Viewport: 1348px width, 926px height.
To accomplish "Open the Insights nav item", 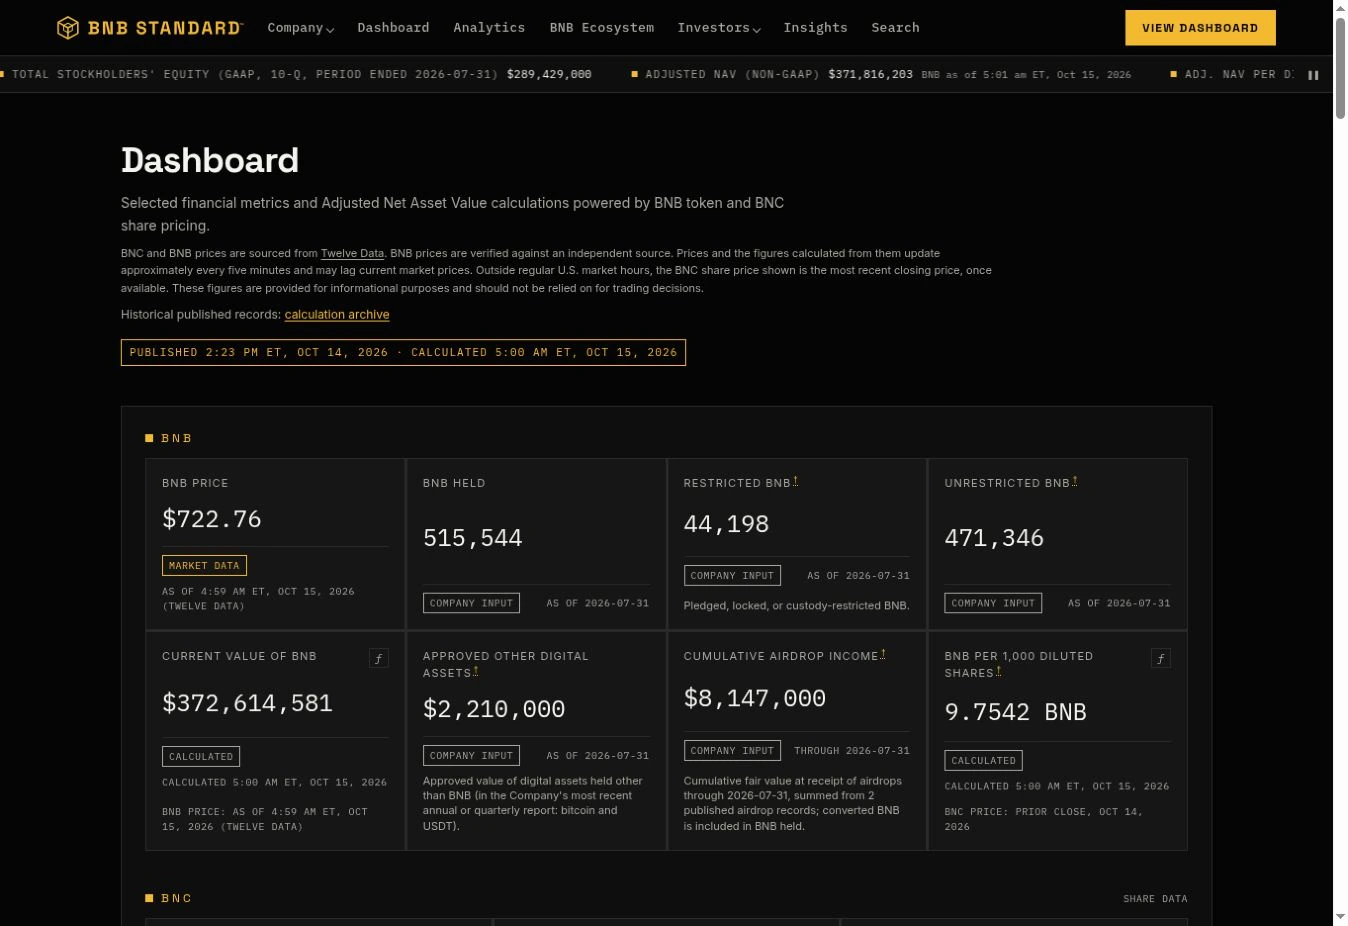I will tap(815, 28).
